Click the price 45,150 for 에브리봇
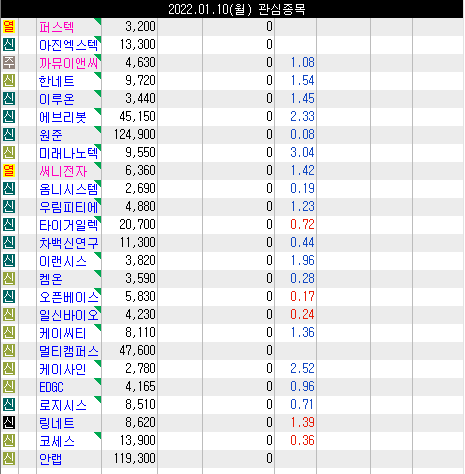 click(x=137, y=117)
